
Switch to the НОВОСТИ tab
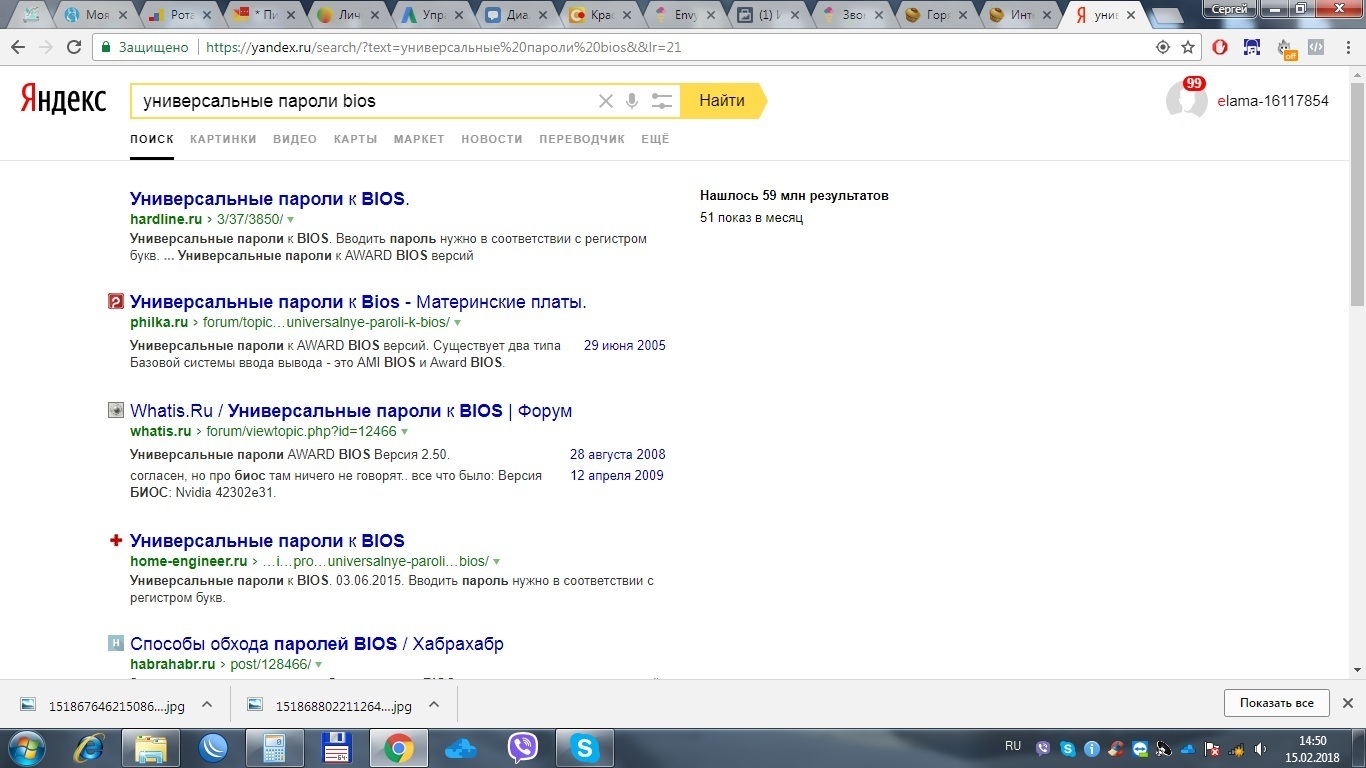coord(492,139)
